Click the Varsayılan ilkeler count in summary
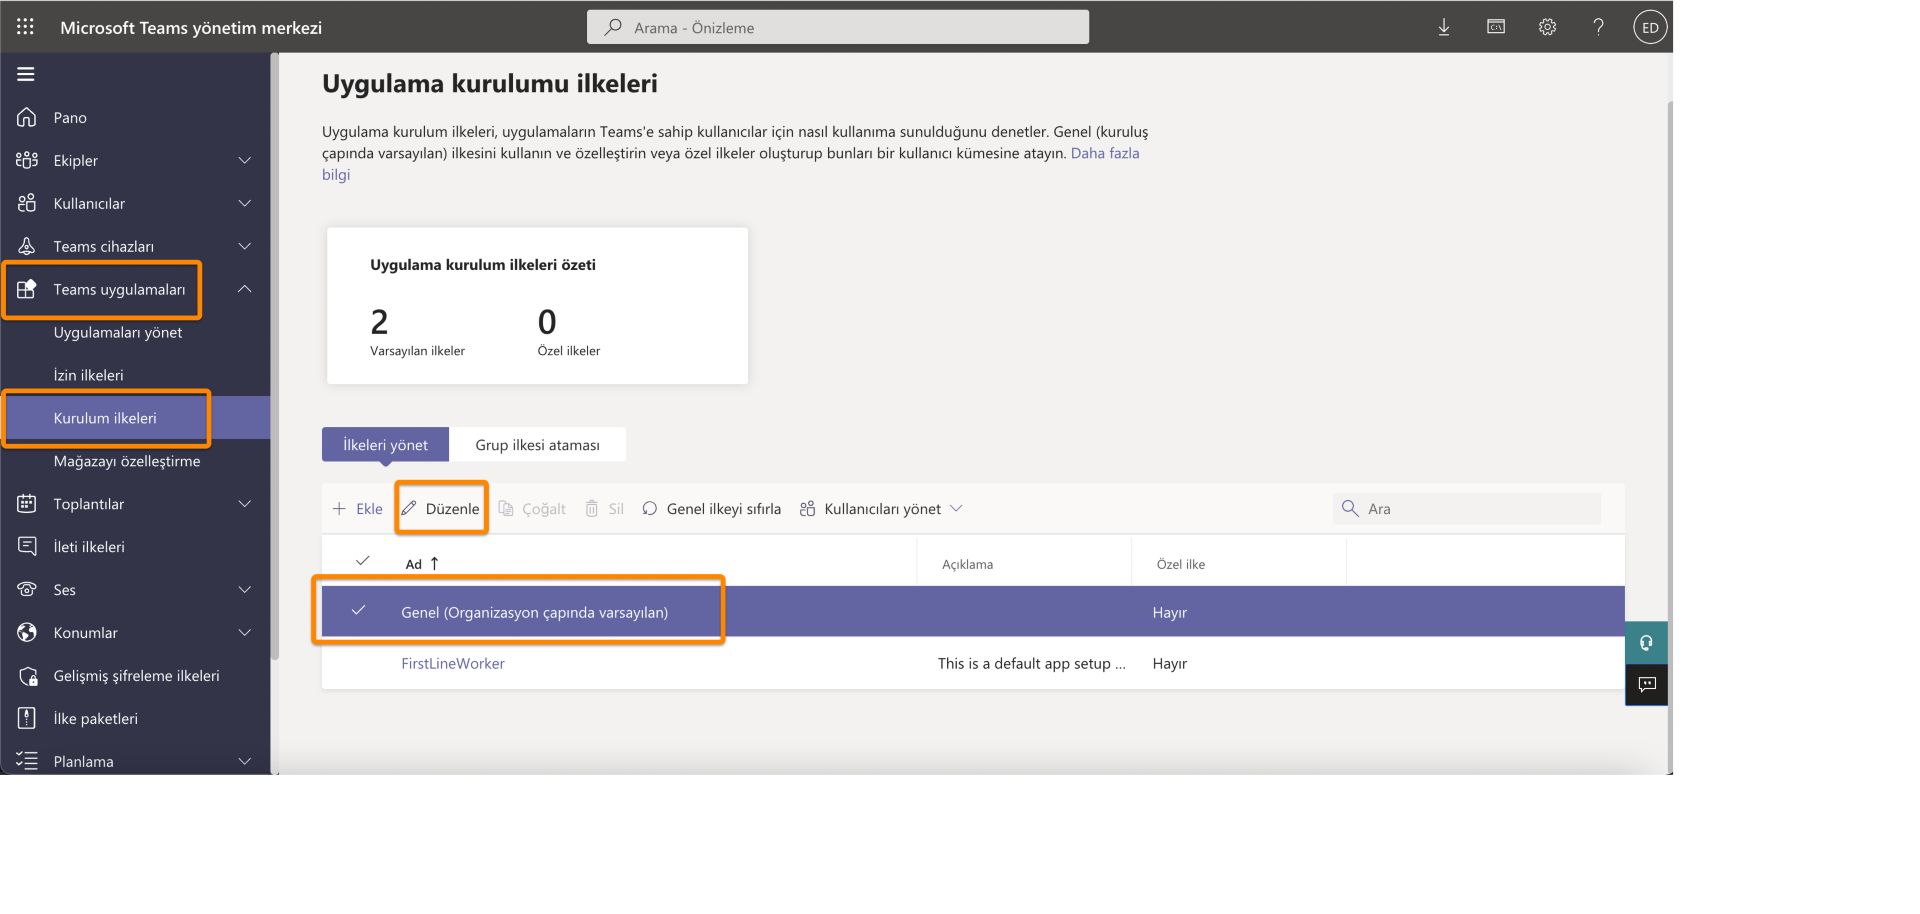 (x=379, y=322)
